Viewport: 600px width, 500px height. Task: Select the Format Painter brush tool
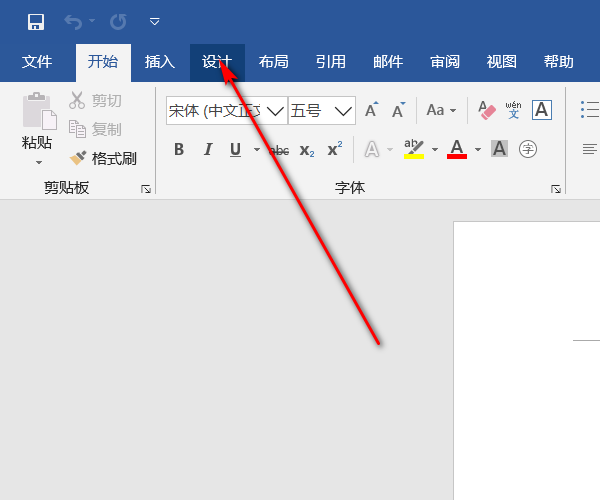click(102, 158)
